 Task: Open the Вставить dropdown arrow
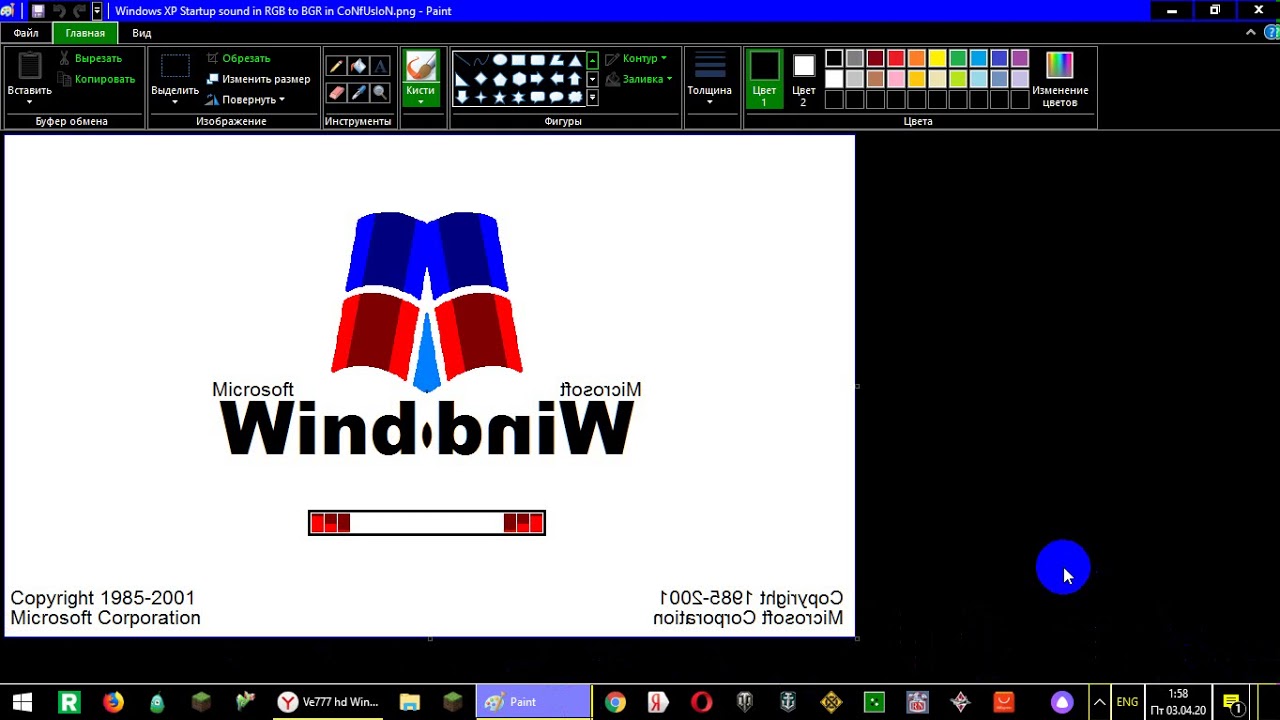click(29, 101)
